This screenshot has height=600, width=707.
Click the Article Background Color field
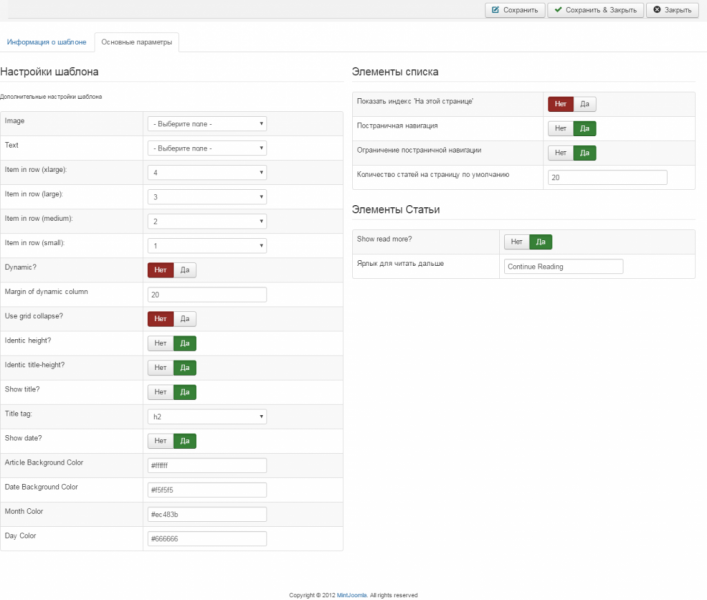coord(207,465)
